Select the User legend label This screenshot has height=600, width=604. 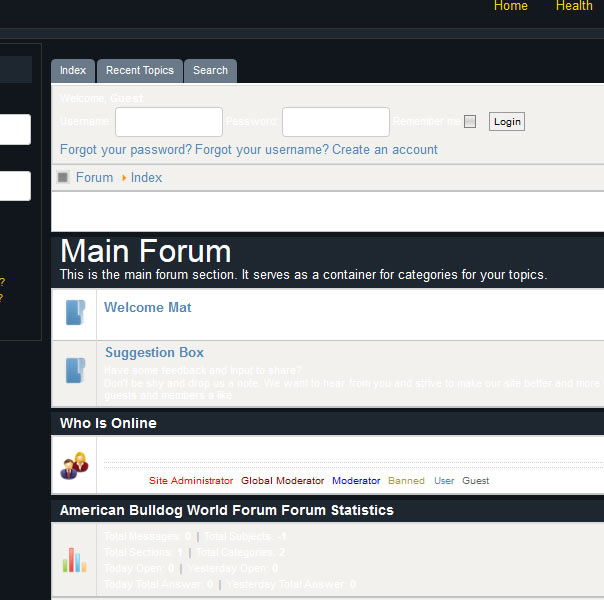coord(444,481)
